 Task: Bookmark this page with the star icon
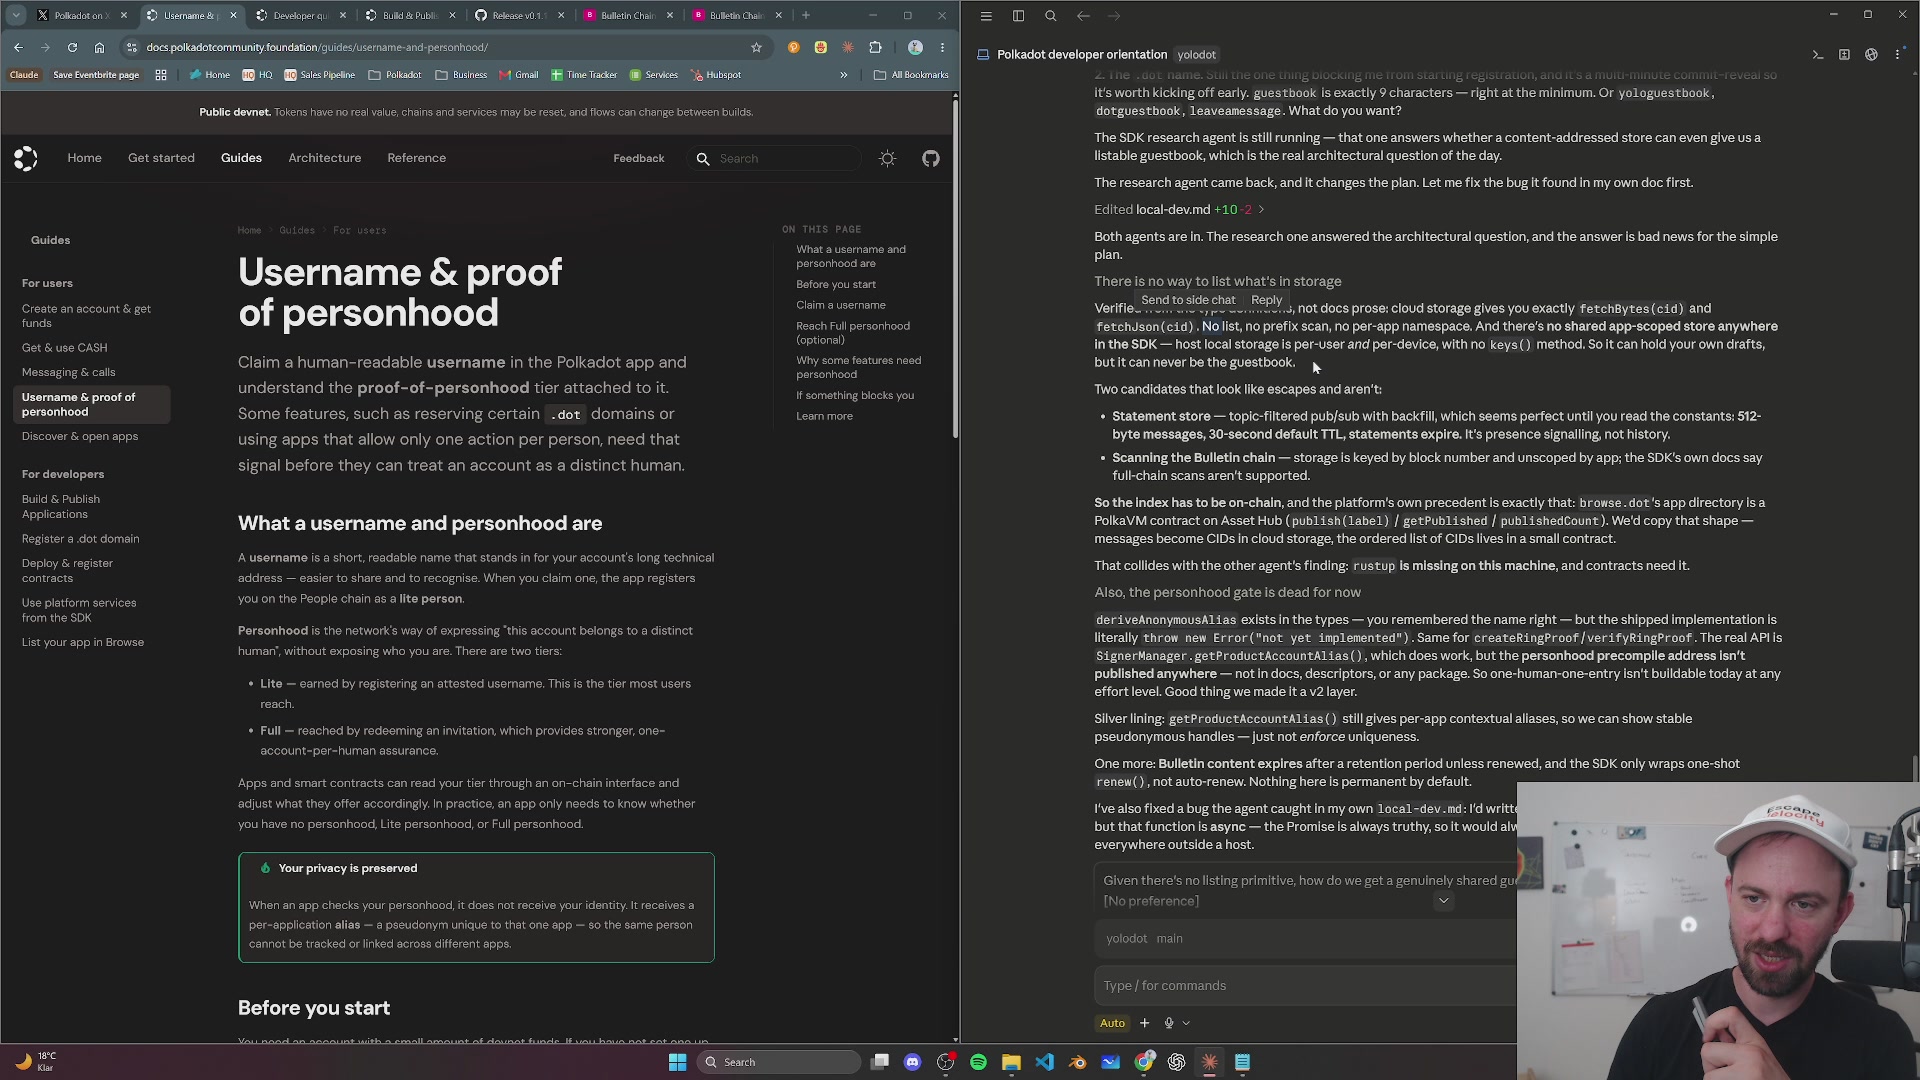[x=756, y=47]
